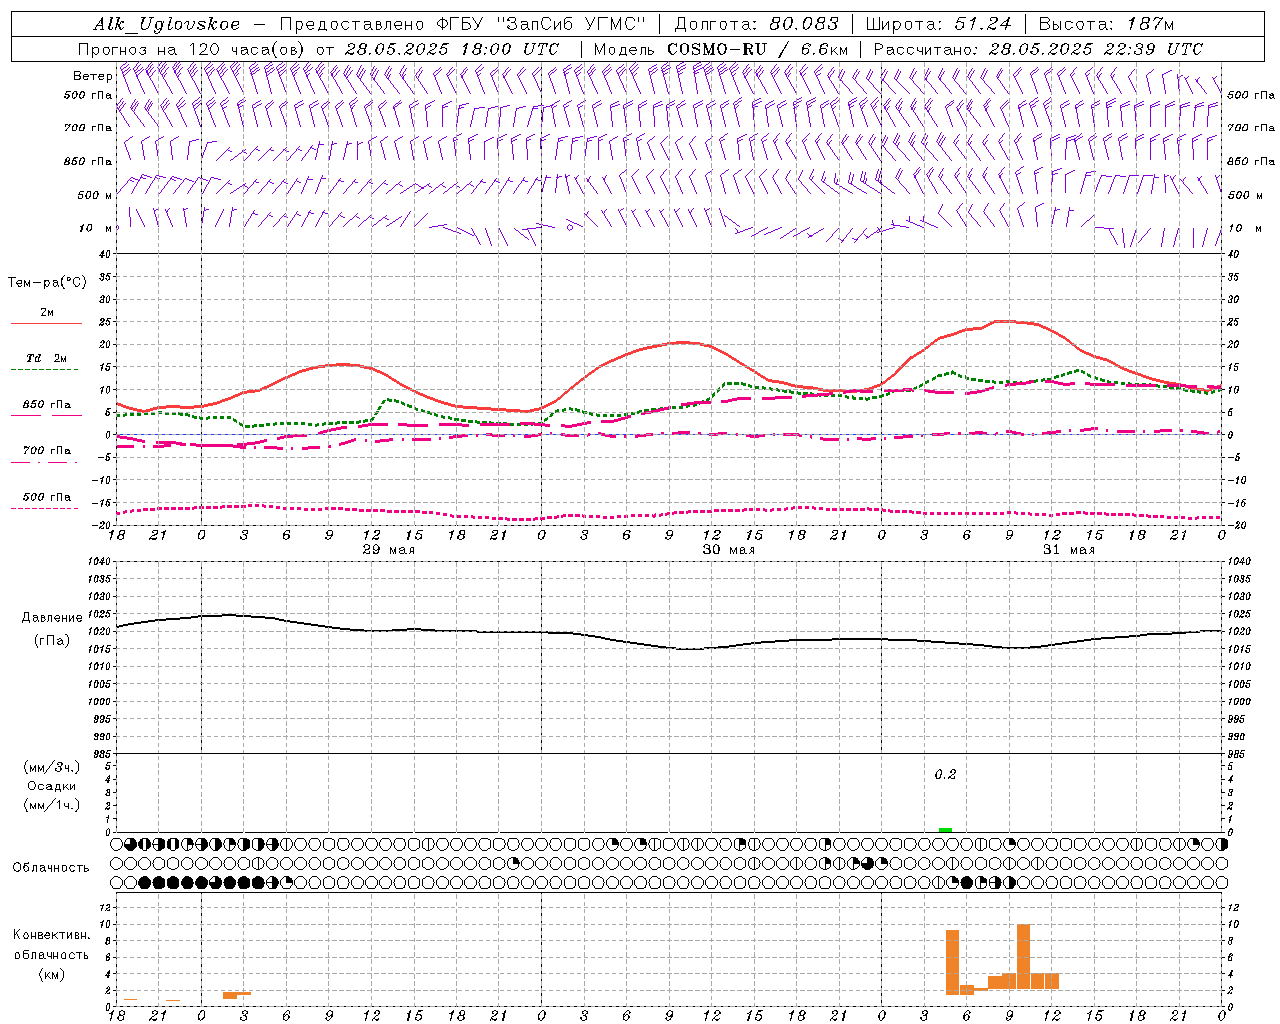Click the small orange convective bar on 29 мая
The width and height of the screenshot is (1280, 1024).
coord(237,995)
